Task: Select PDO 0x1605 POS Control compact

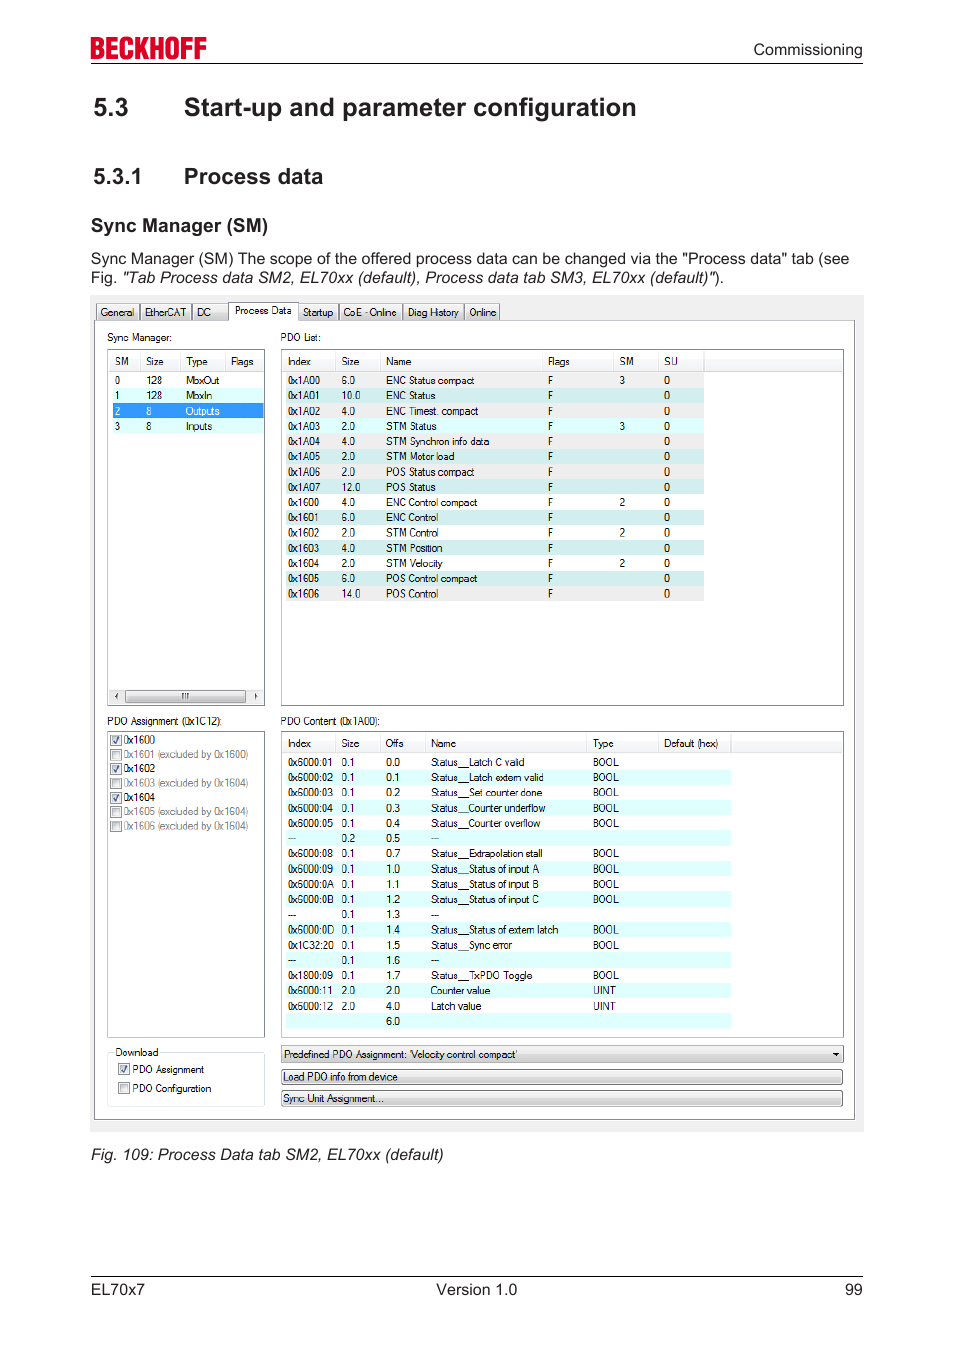Action: tap(494, 578)
